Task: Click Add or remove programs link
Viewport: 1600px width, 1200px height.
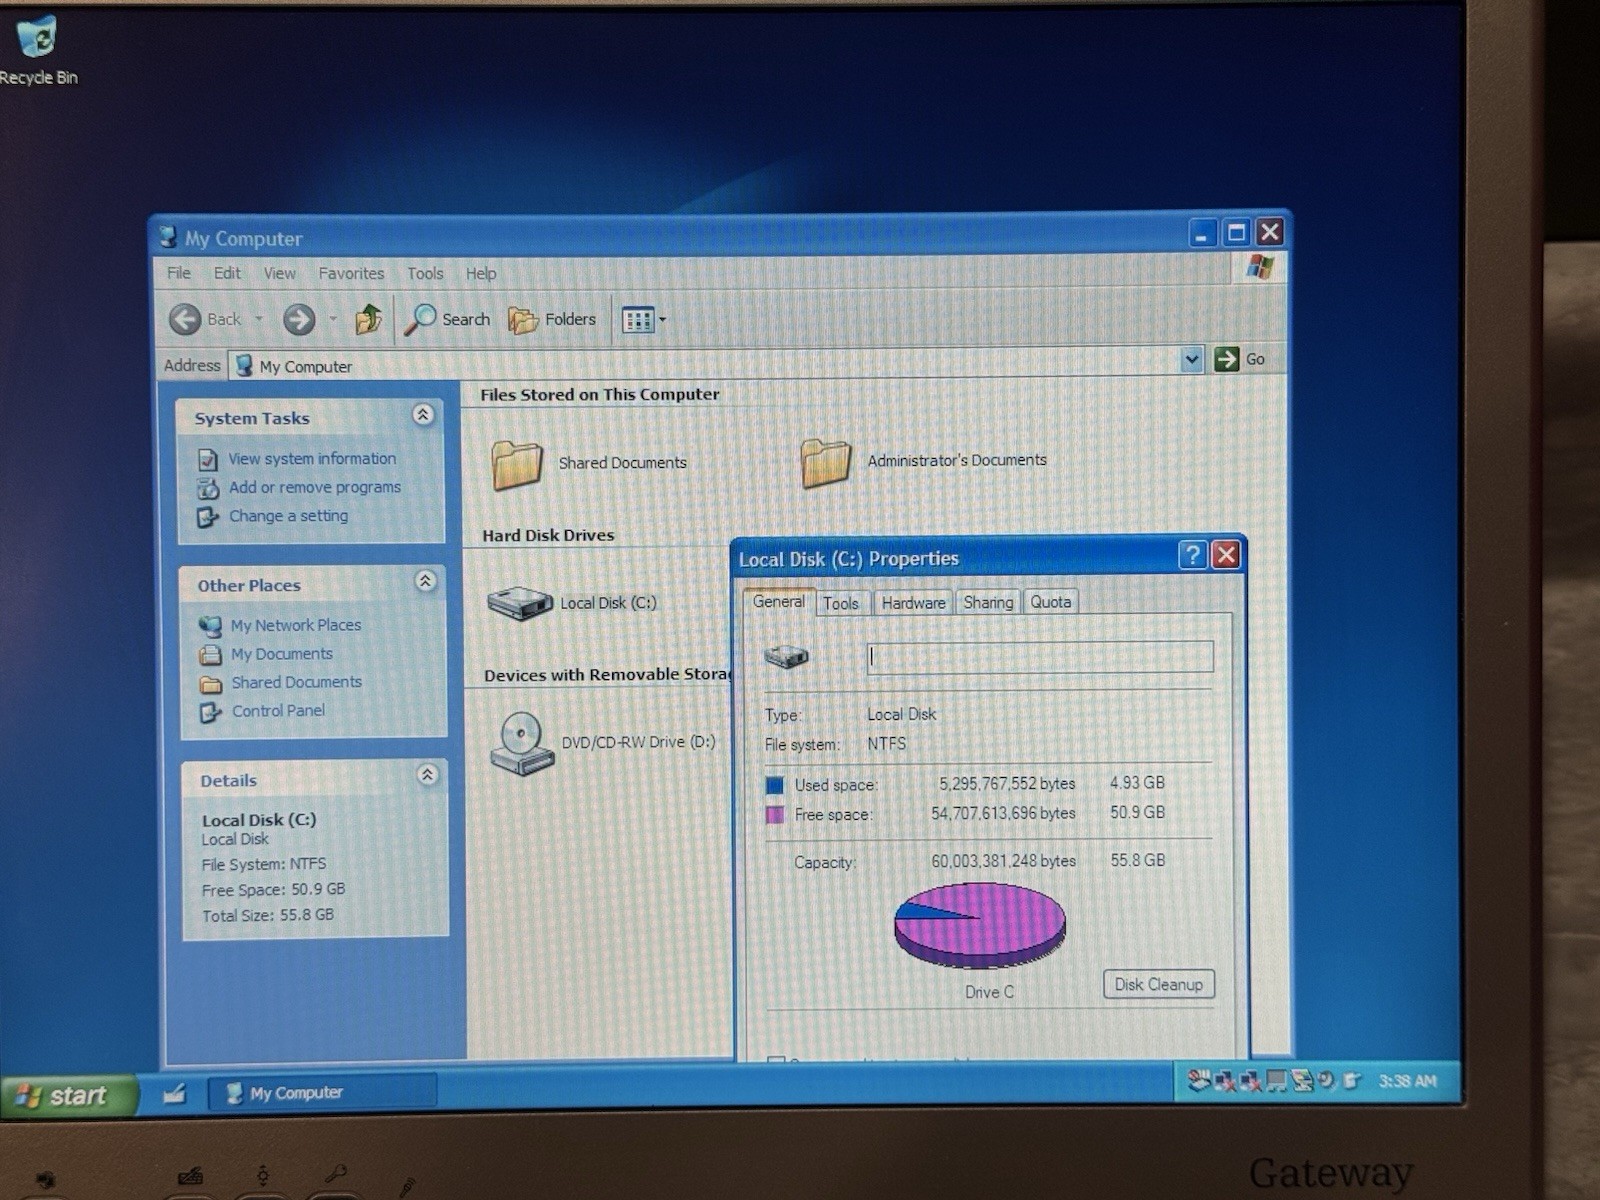Action: (x=315, y=487)
